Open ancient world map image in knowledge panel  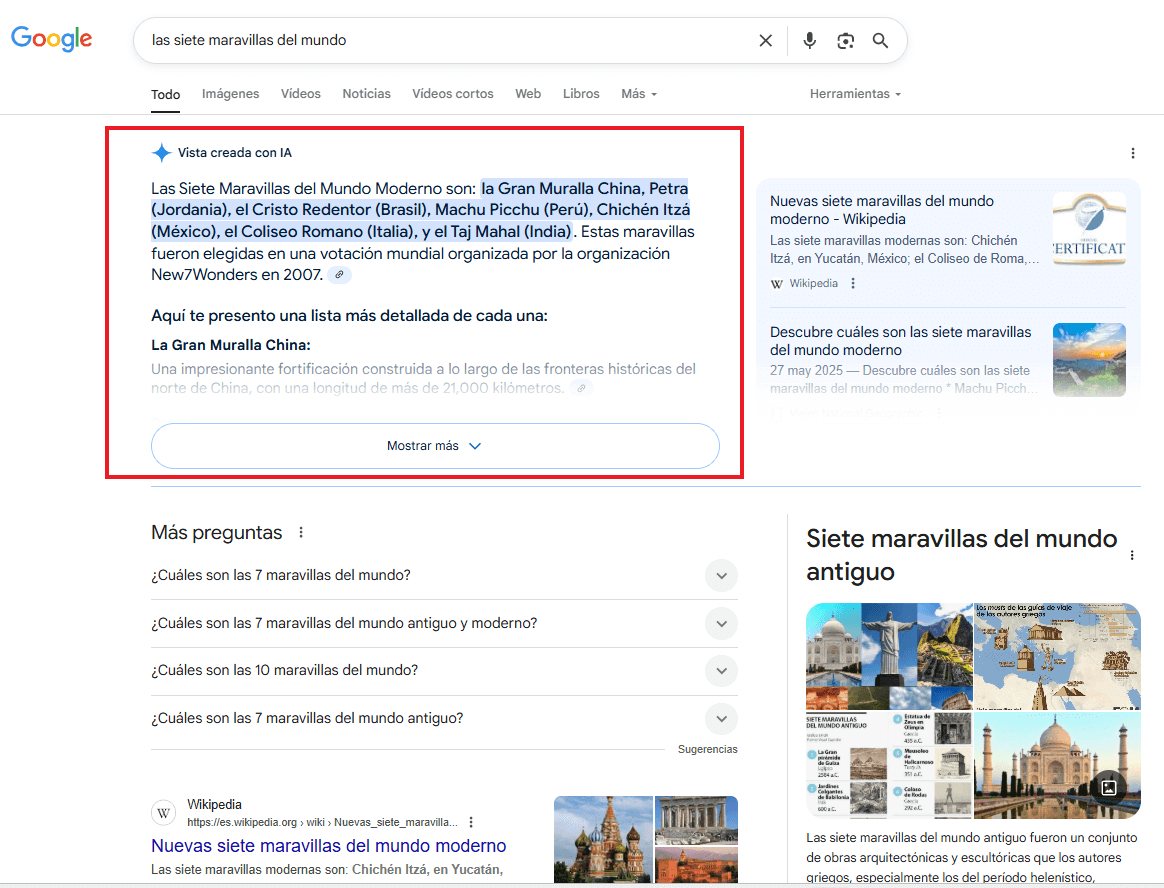(x=1057, y=656)
